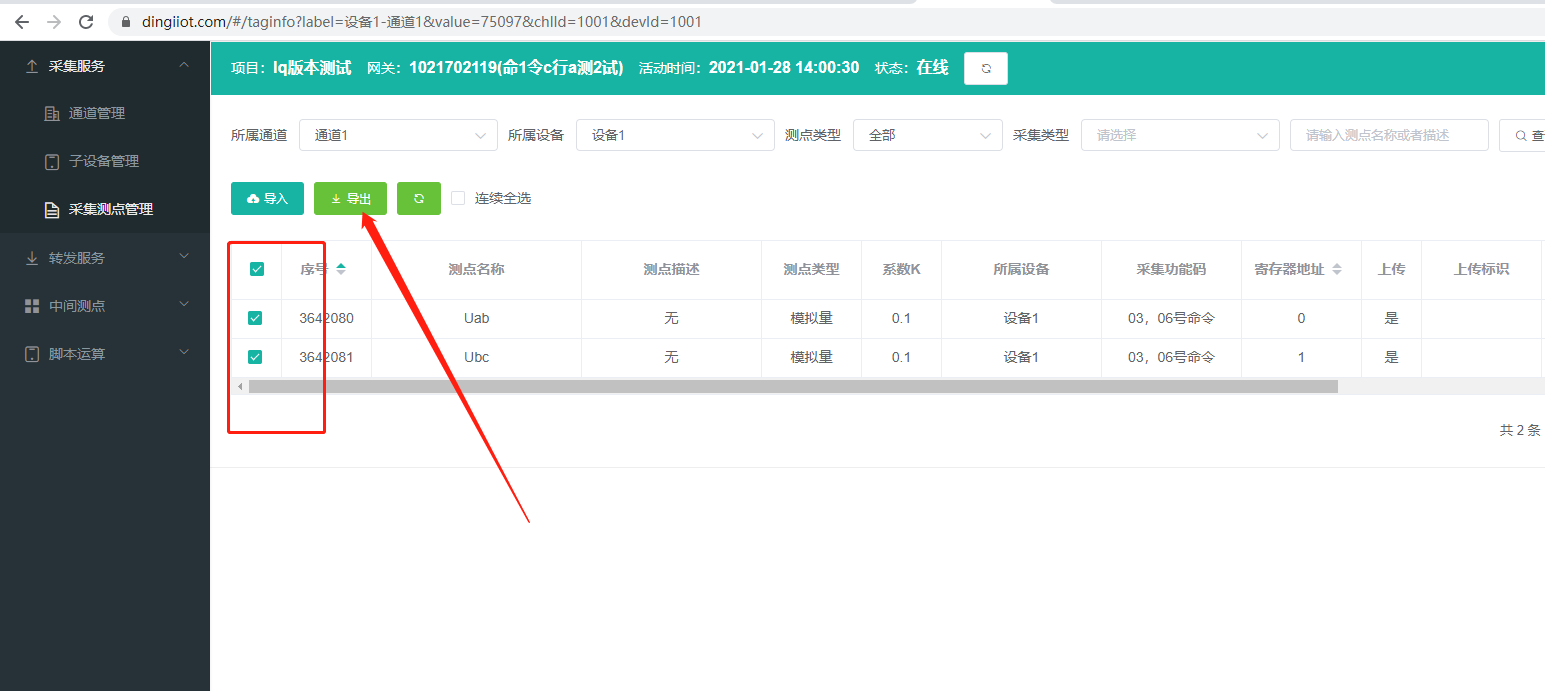Click the left arrow of horizontal scrollbar
This screenshot has height=691, width=1545.
240,386
